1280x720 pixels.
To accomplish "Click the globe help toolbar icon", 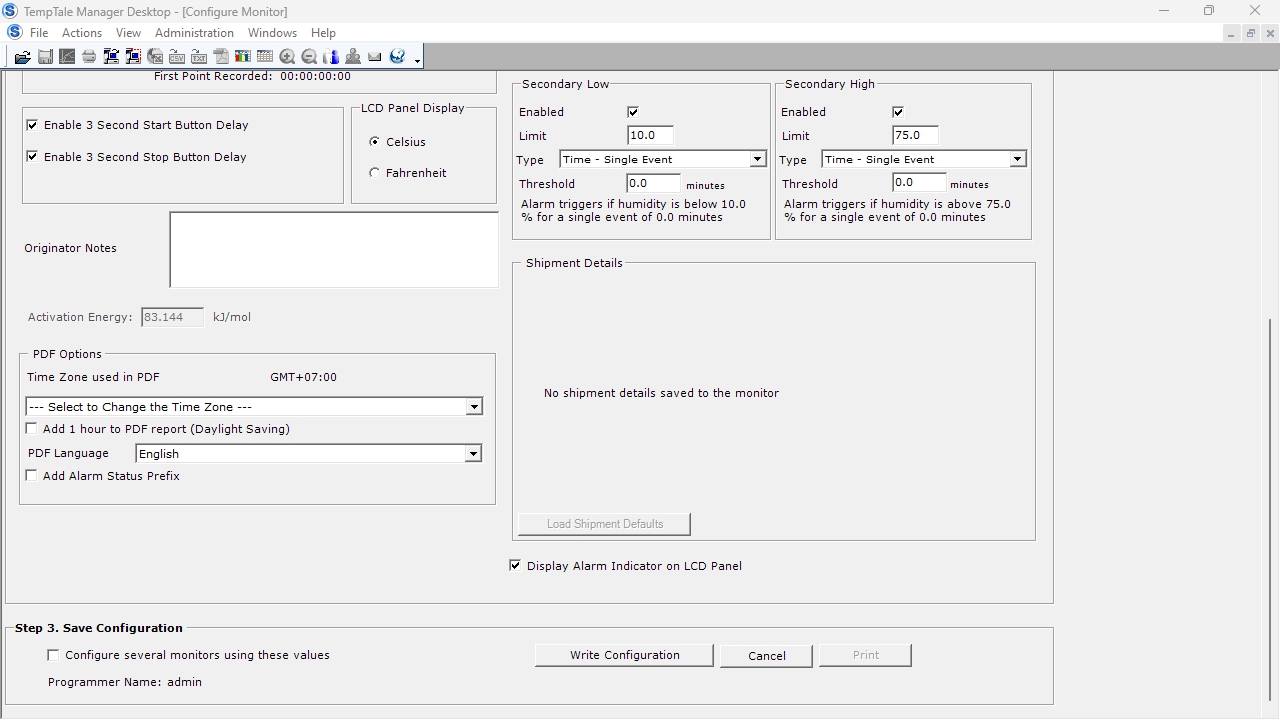I will 397,57.
